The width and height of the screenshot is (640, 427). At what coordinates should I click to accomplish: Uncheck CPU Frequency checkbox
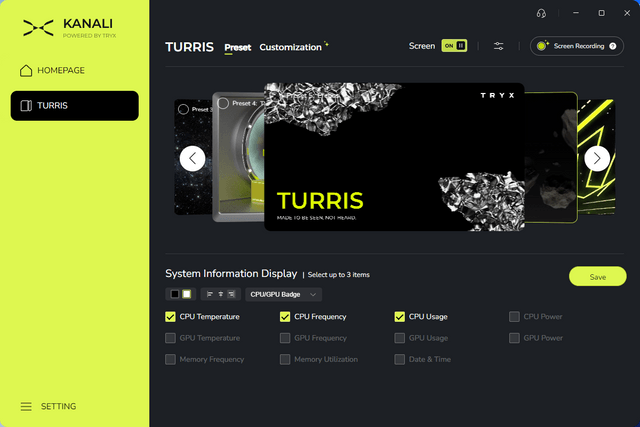tap(285, 317)
